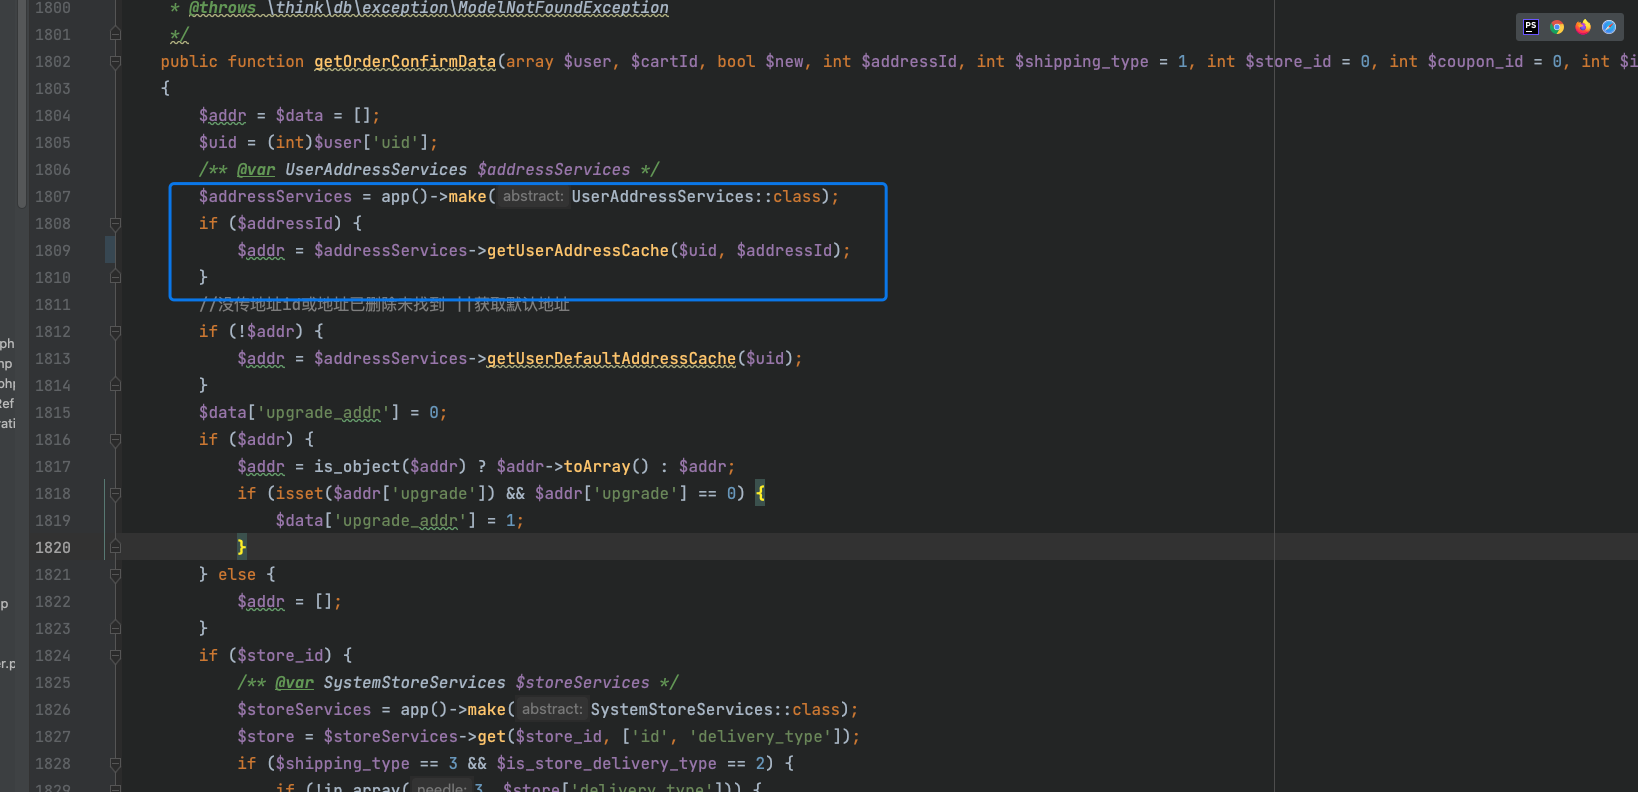Viewport: 1638px width, 792px height.
Task: Collapse the if ($store_id) code block
Action: (x=115, y=656)
